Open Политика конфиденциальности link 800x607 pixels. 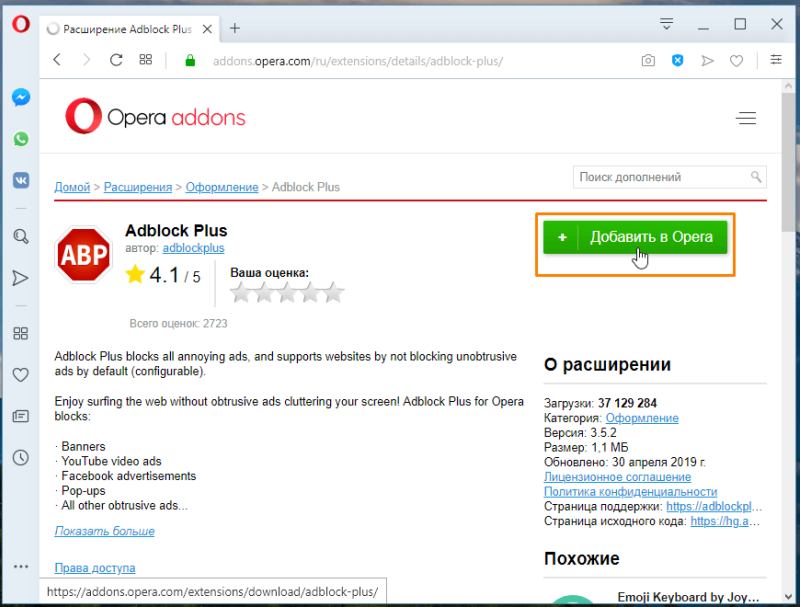[x=630, y=492]
